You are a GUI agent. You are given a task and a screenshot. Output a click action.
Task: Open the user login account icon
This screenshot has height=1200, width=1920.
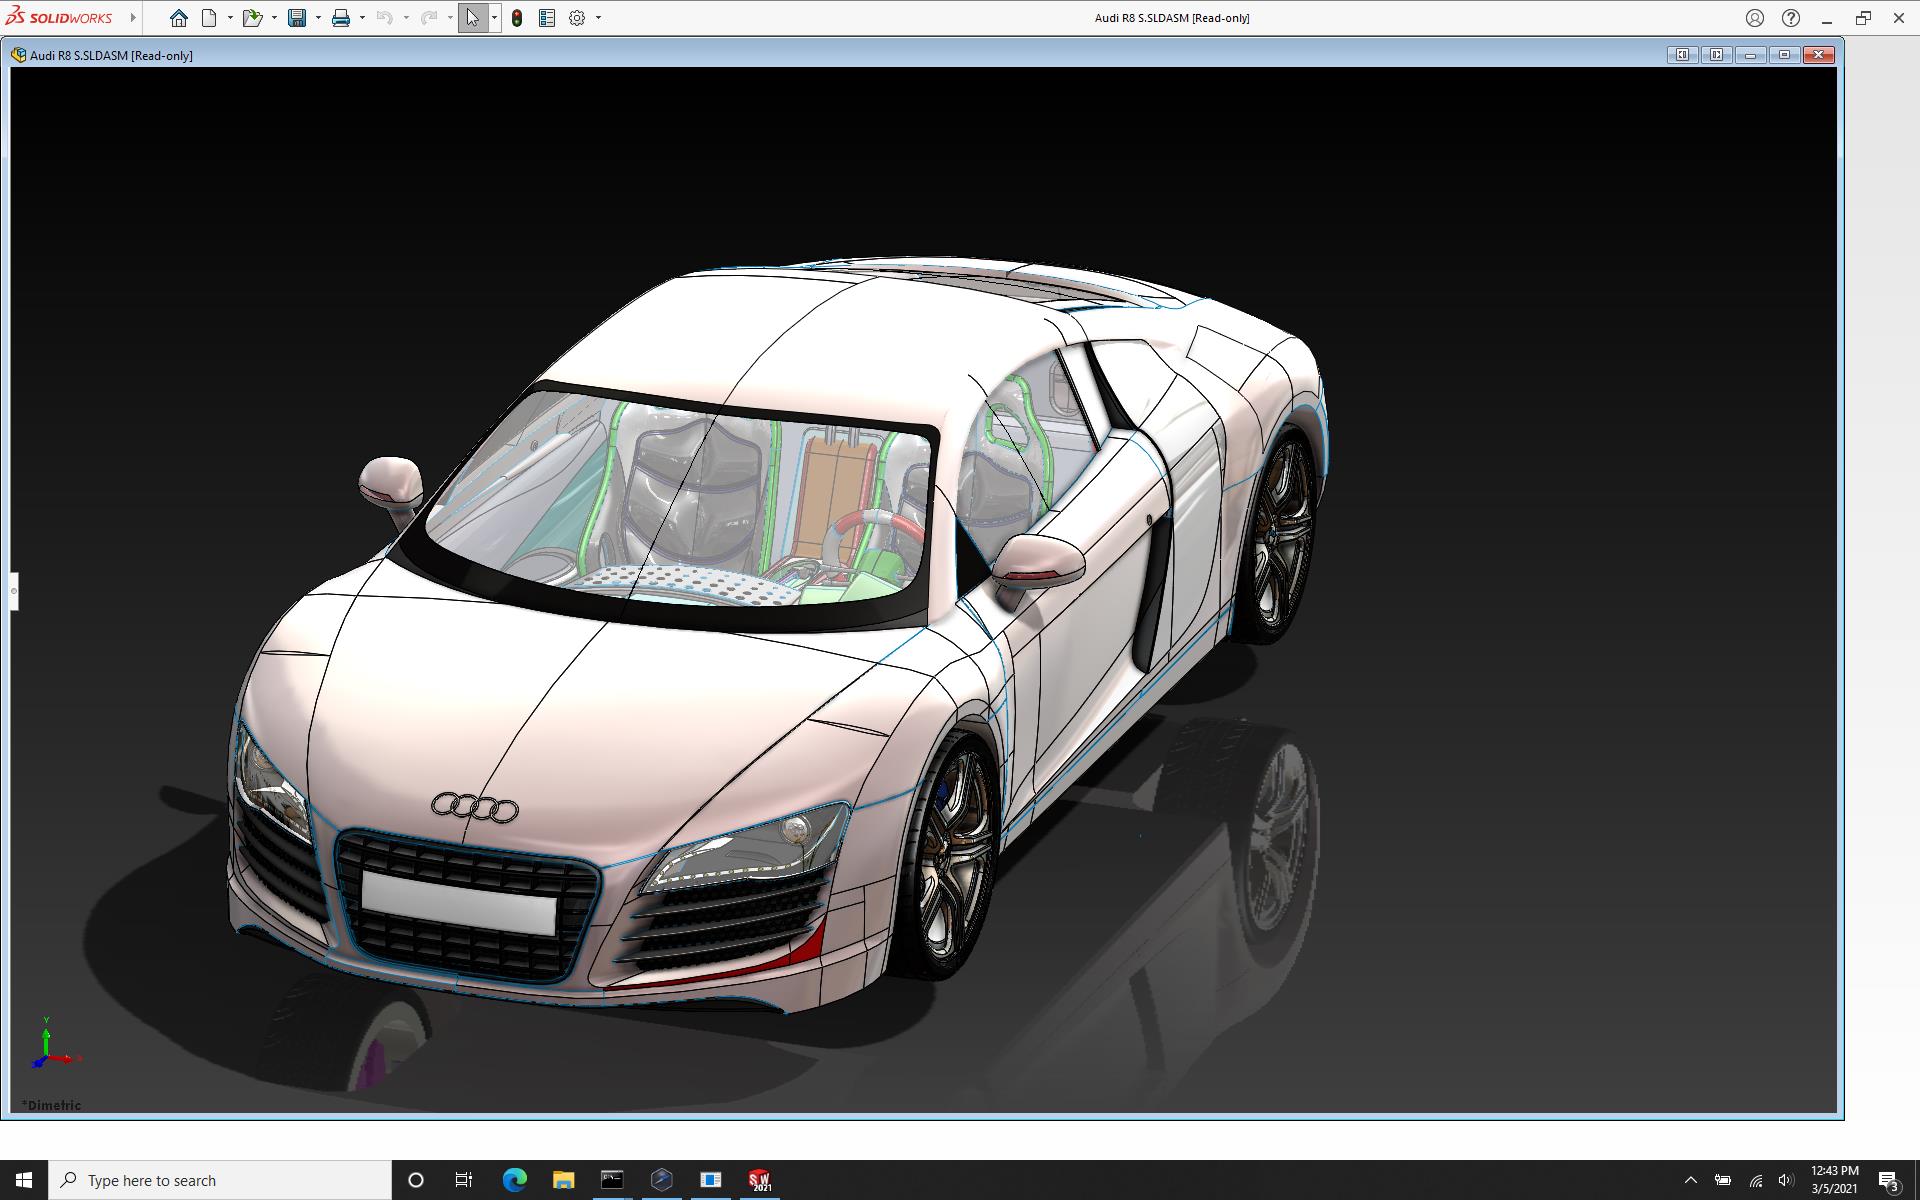coord(1755,18)
